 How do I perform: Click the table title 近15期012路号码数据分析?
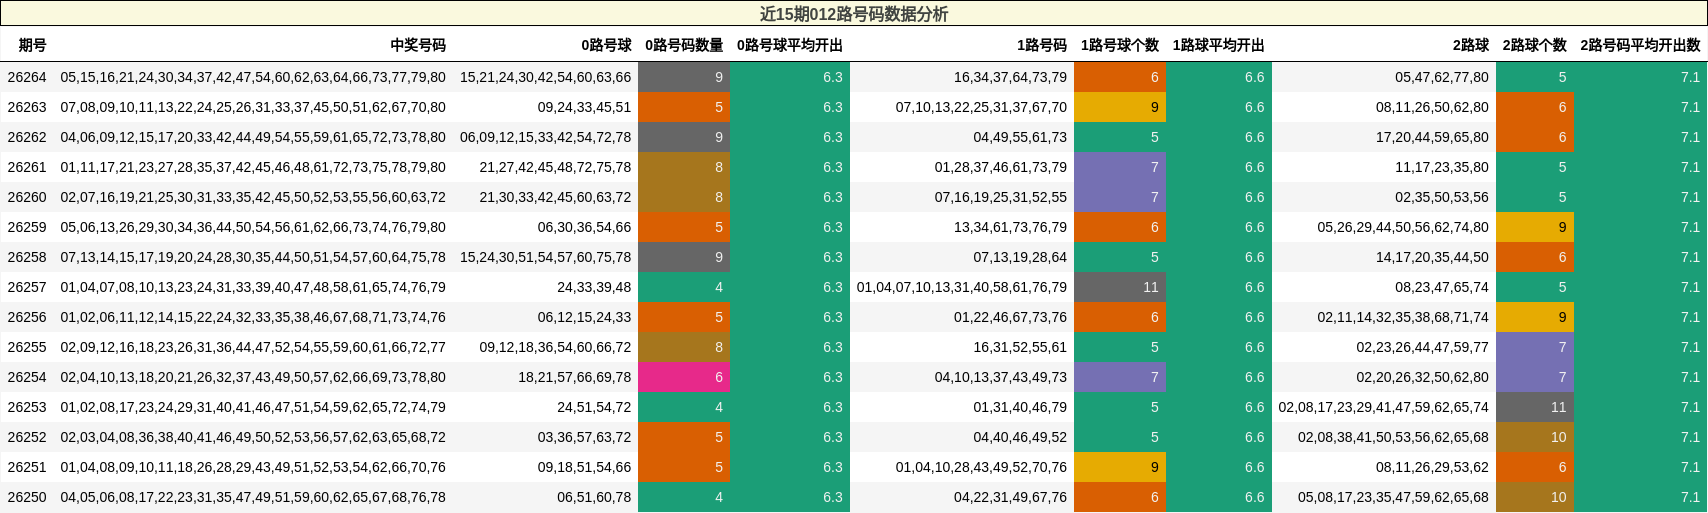point(853,14)
